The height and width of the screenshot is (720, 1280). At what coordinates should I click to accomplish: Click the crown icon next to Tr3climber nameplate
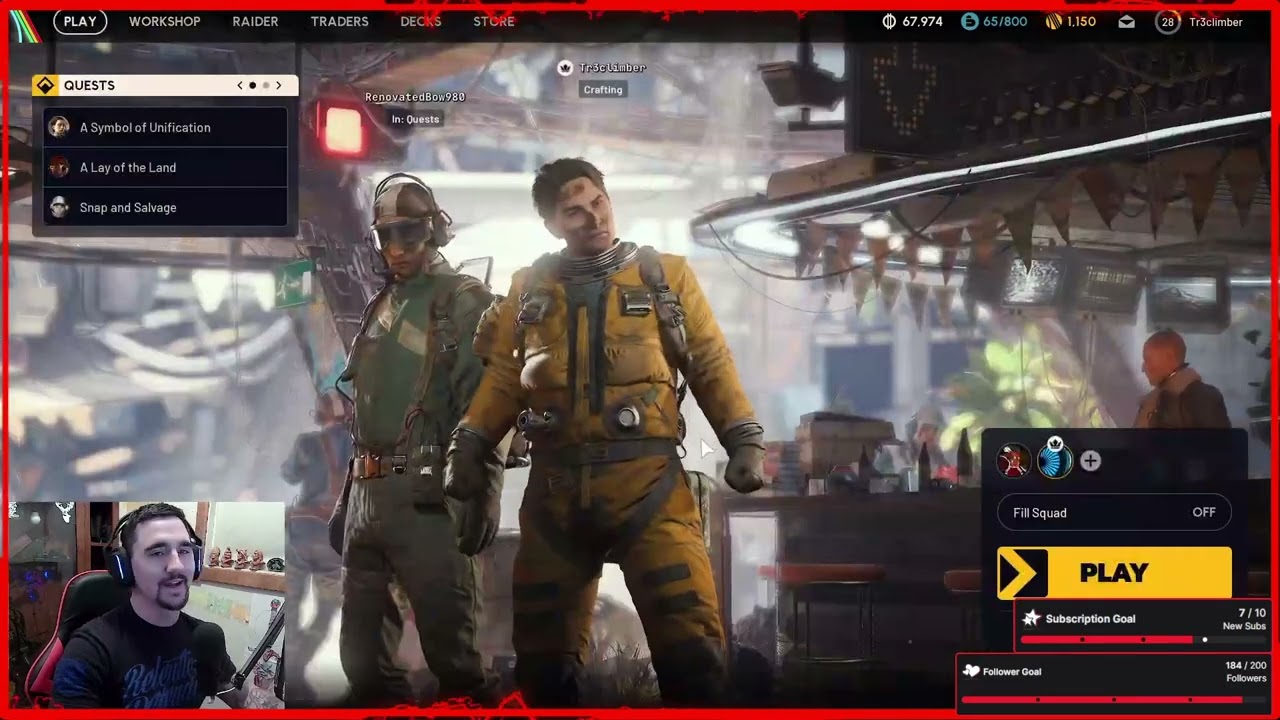coord(564,67)
